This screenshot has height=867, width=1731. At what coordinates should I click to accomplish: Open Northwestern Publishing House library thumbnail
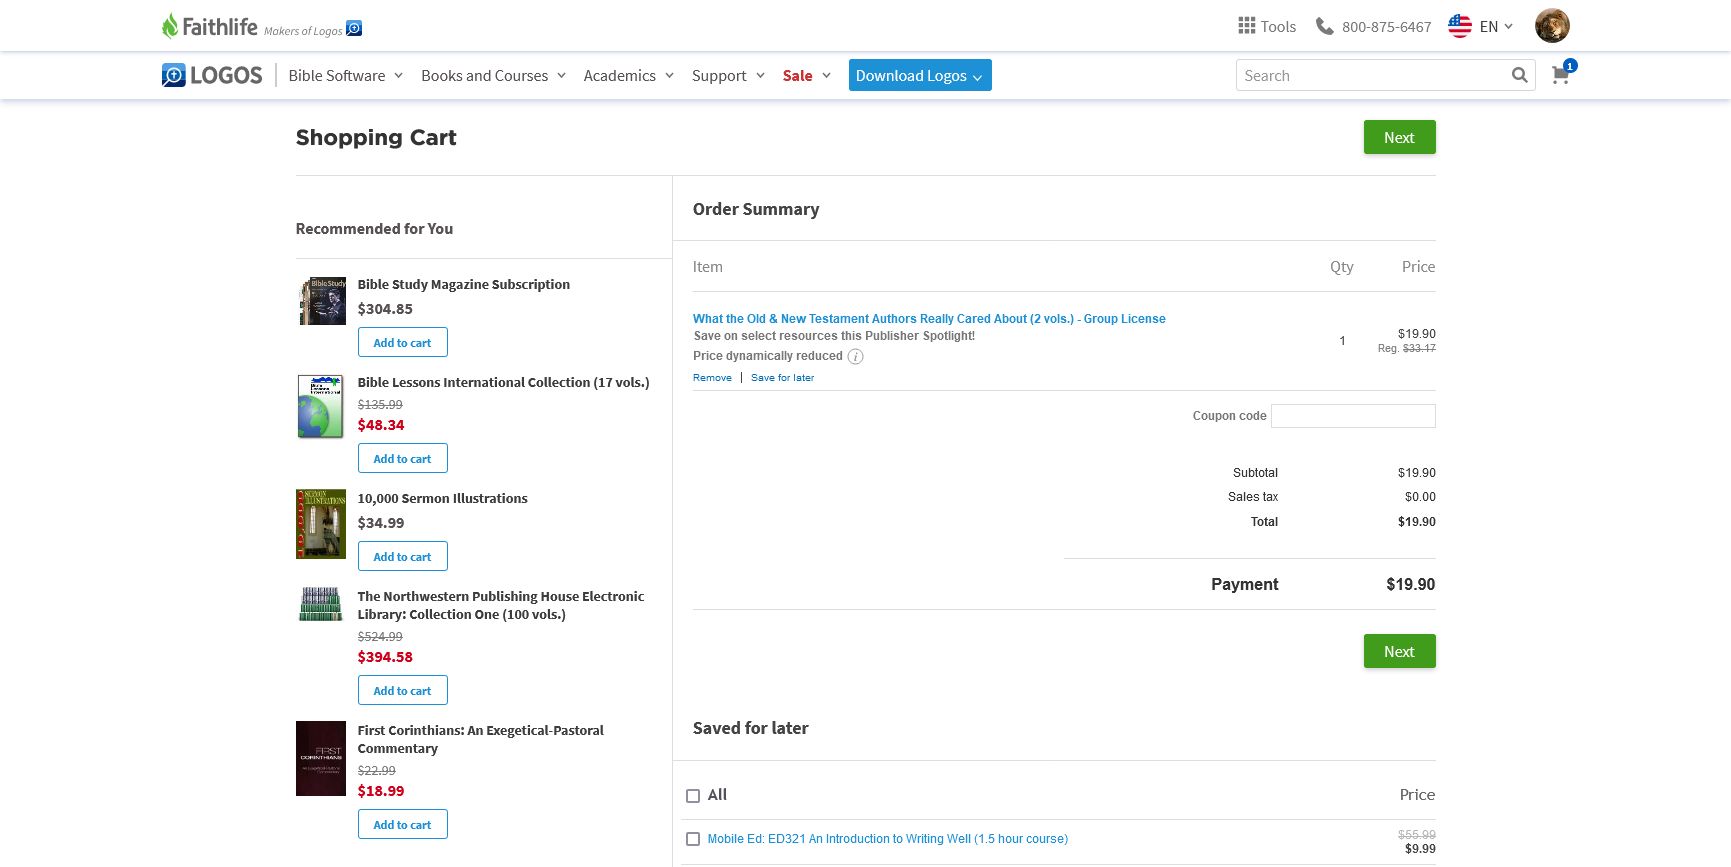tap(321, 604)
